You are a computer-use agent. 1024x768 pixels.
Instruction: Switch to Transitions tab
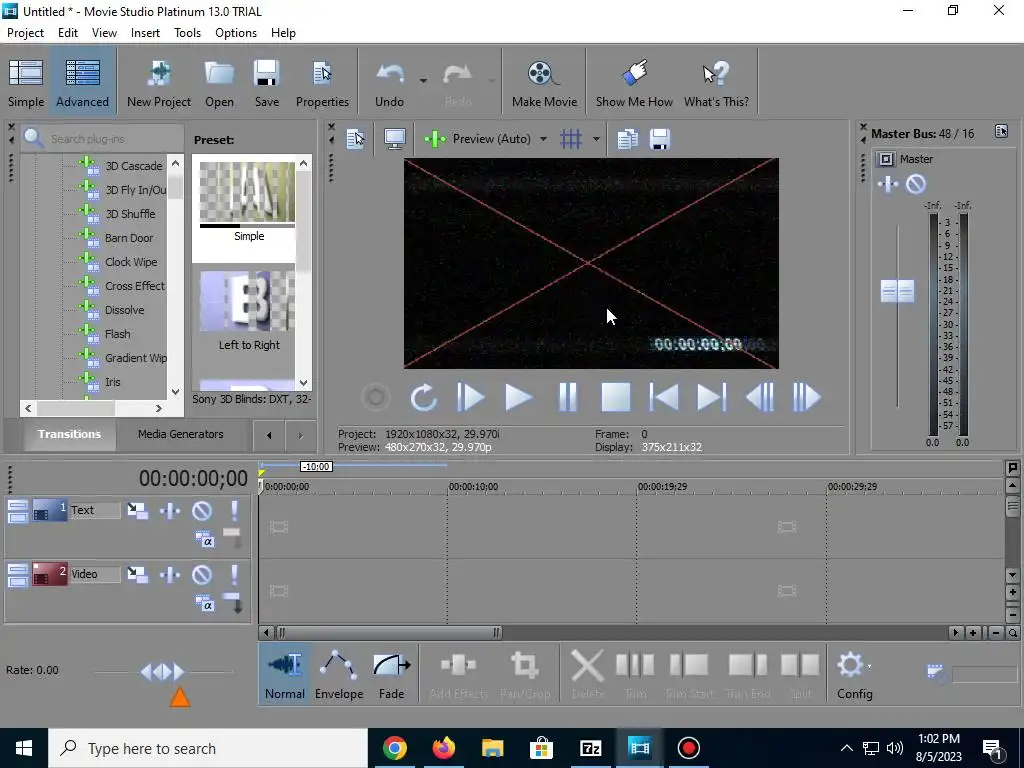(x=69, y=434)
